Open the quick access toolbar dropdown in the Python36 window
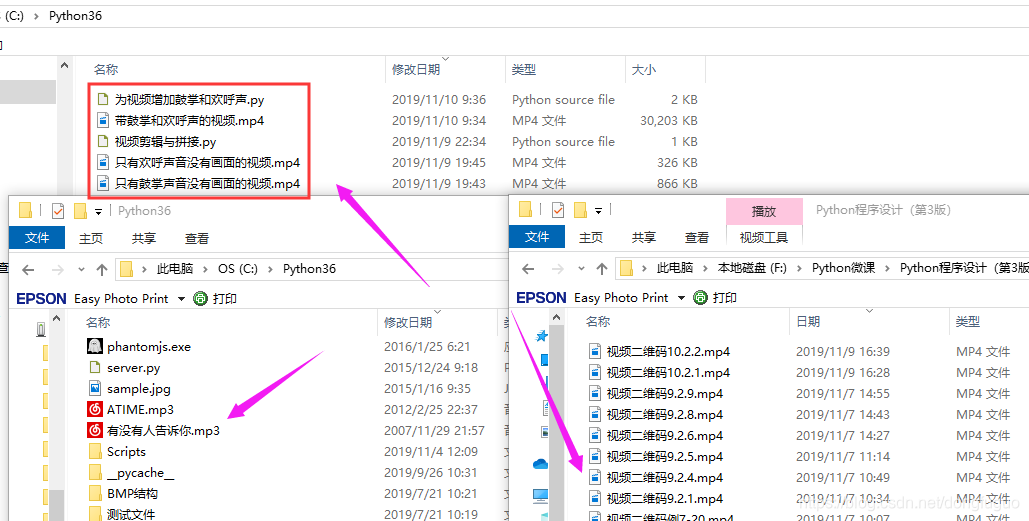 pos(98,211)
